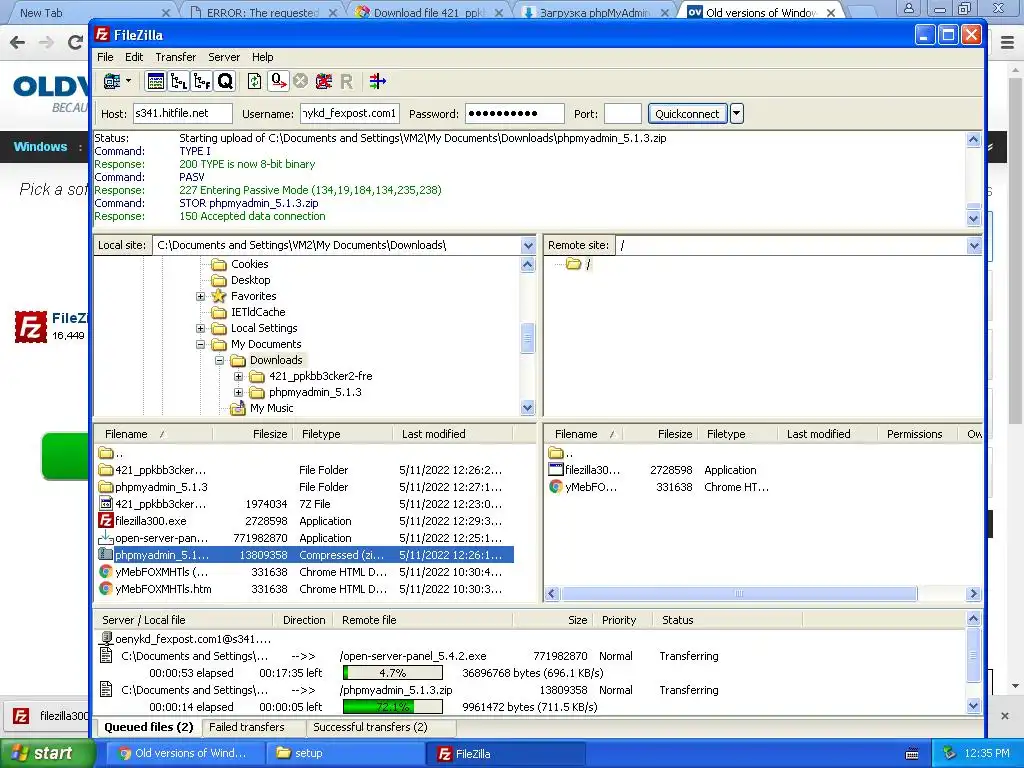This screenshot has height=768, width=1024.
Task: Switch to Successful transfers (2) tab
Action: [370, 727]
